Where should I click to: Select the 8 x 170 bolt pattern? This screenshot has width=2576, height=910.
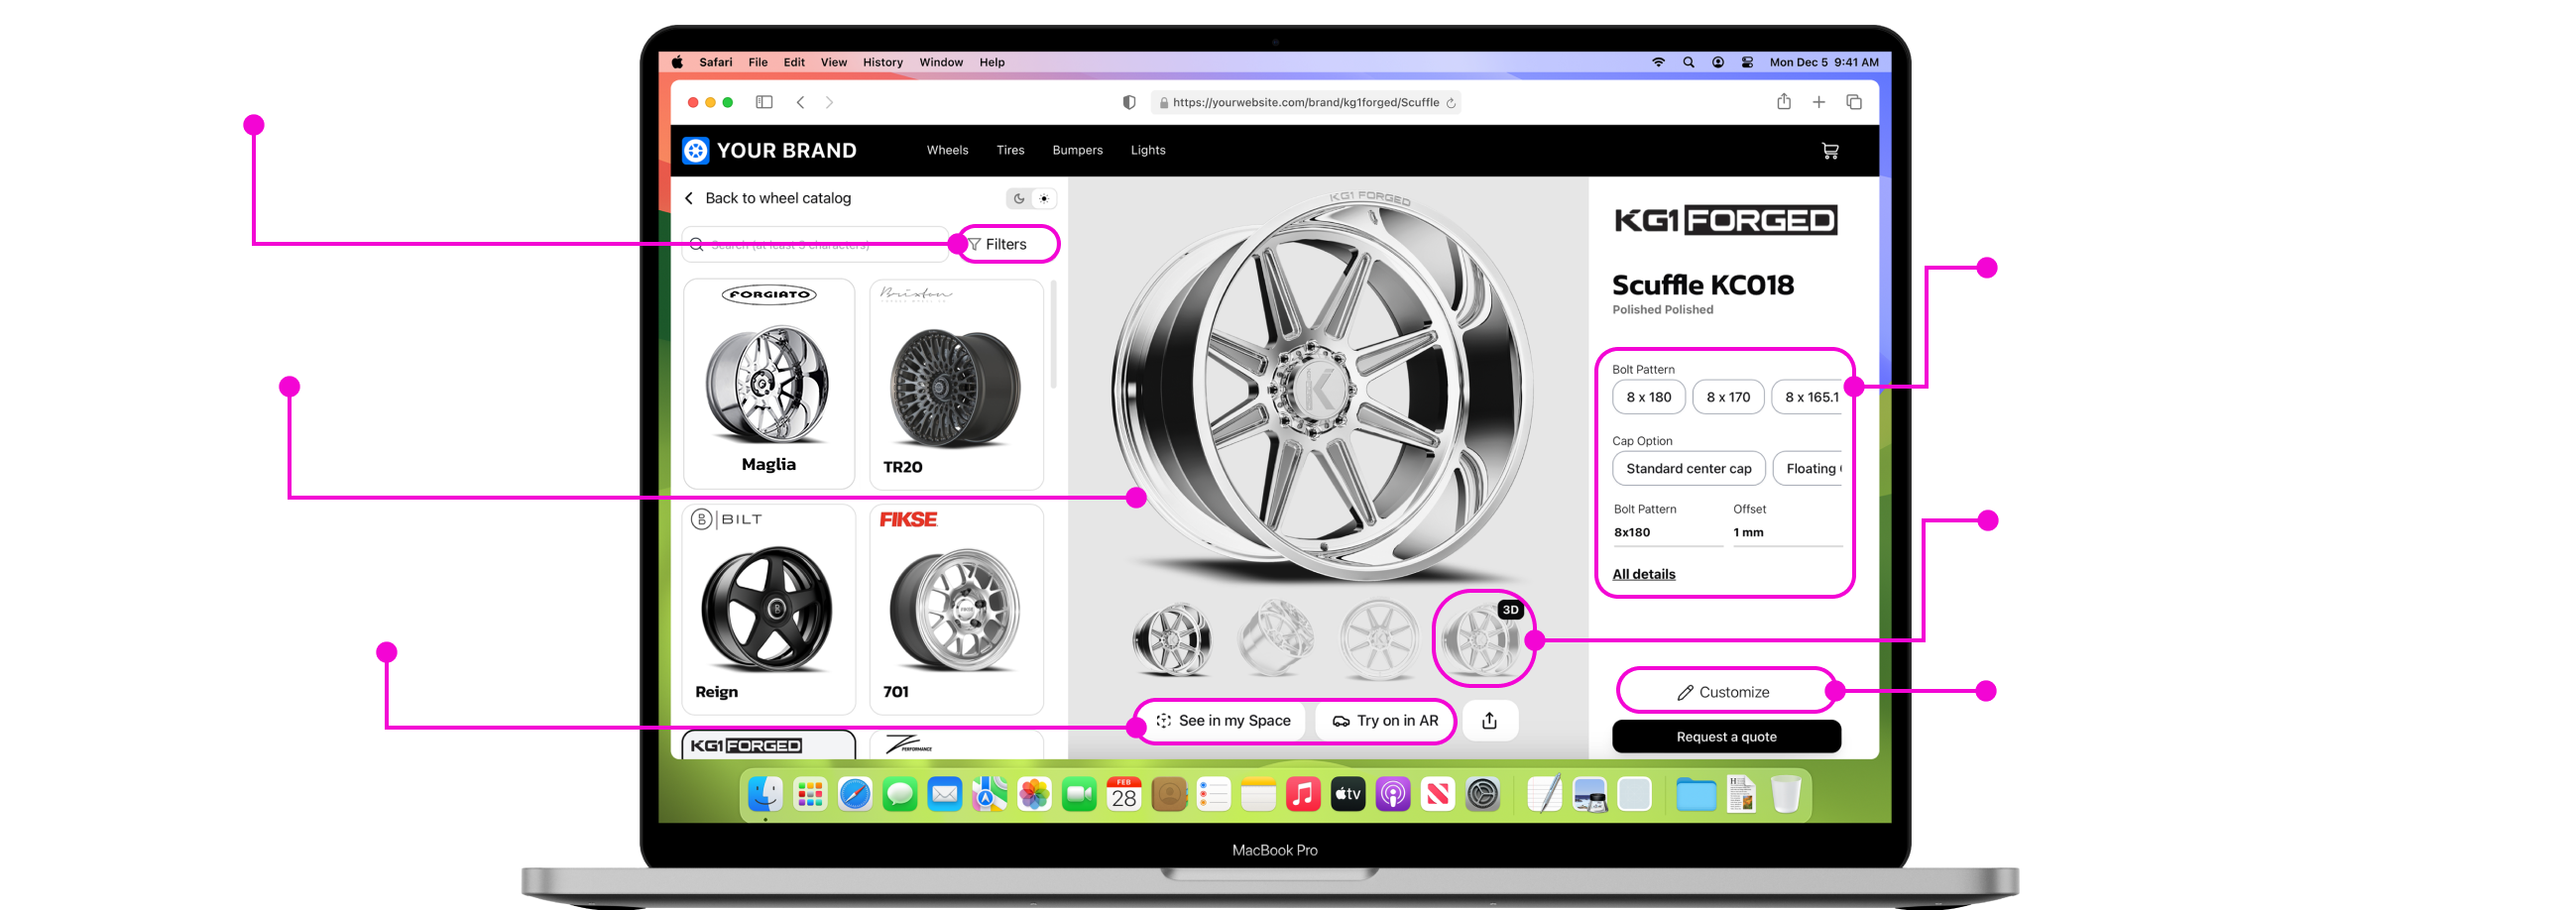point(1728,397)
